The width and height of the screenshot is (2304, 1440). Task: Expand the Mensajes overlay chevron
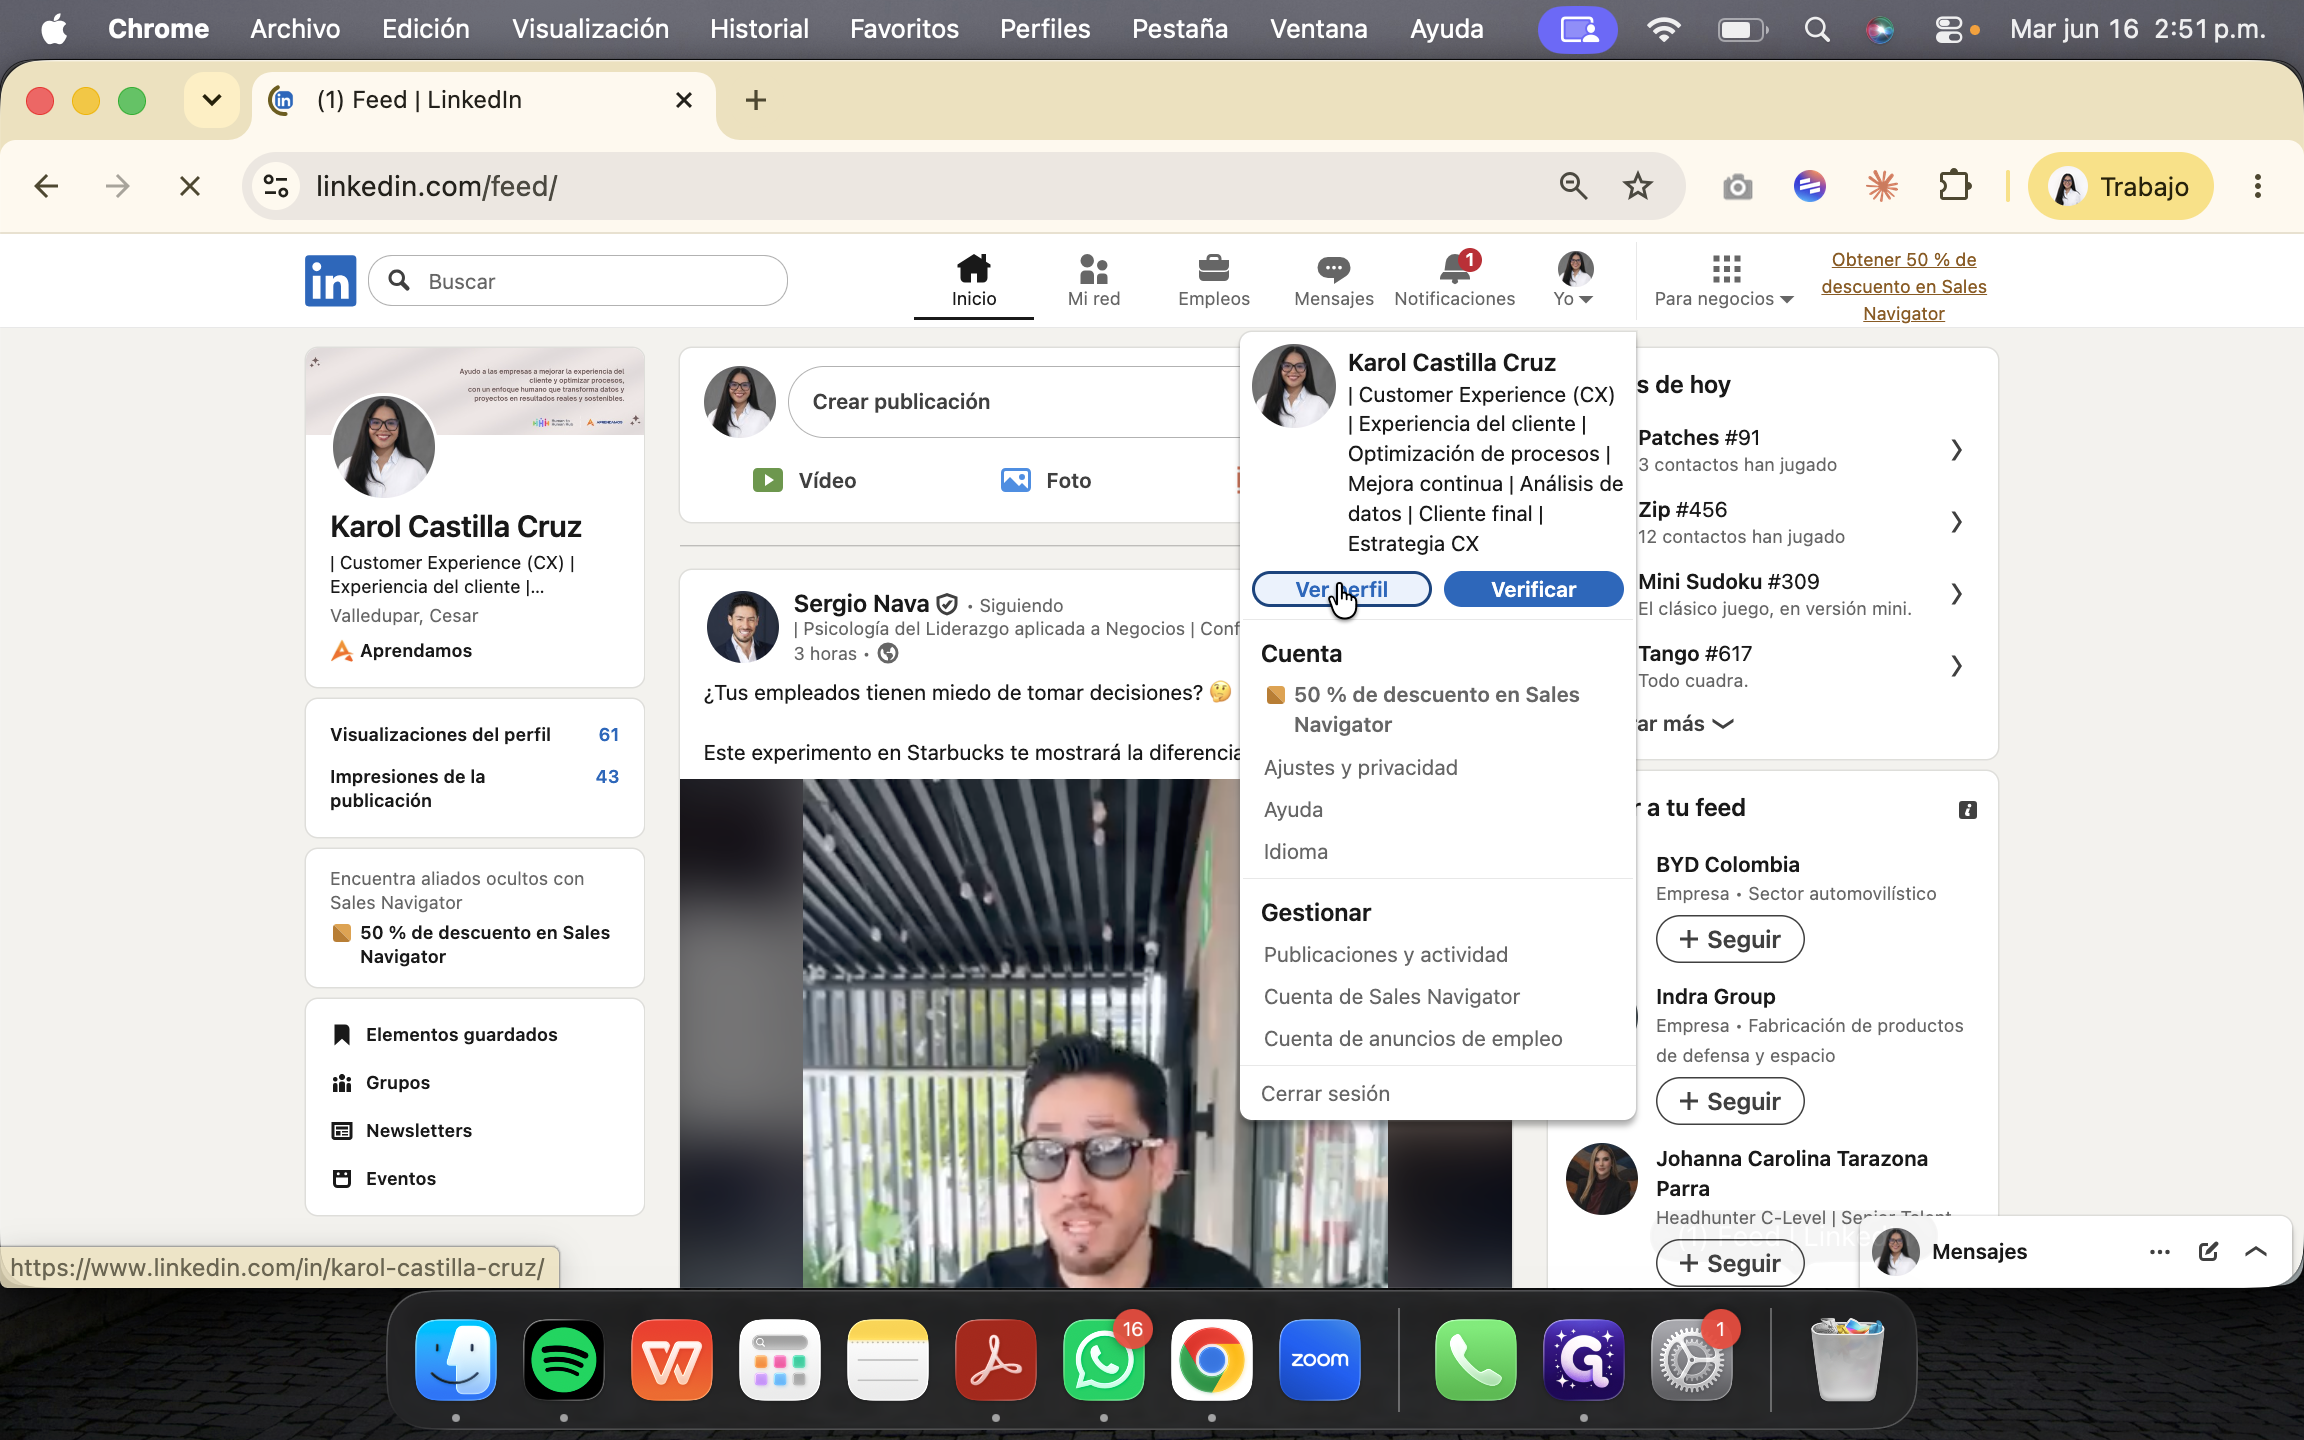tap(2256, 1251)
